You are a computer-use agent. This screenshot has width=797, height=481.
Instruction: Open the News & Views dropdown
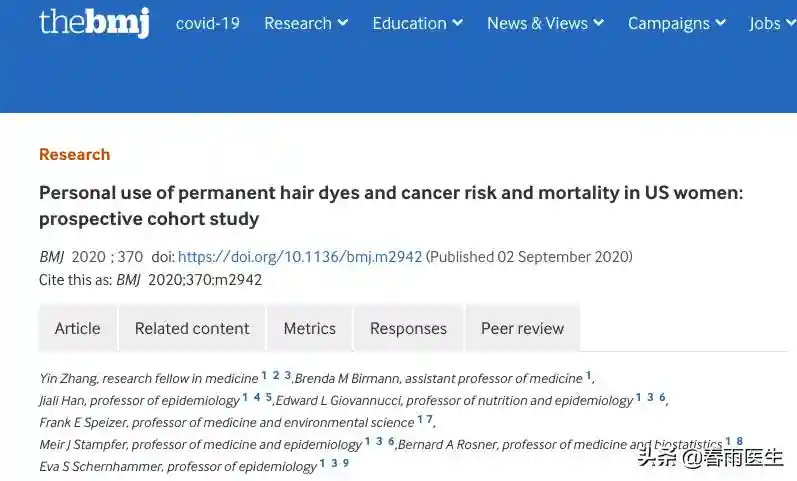tap(545, 23)
